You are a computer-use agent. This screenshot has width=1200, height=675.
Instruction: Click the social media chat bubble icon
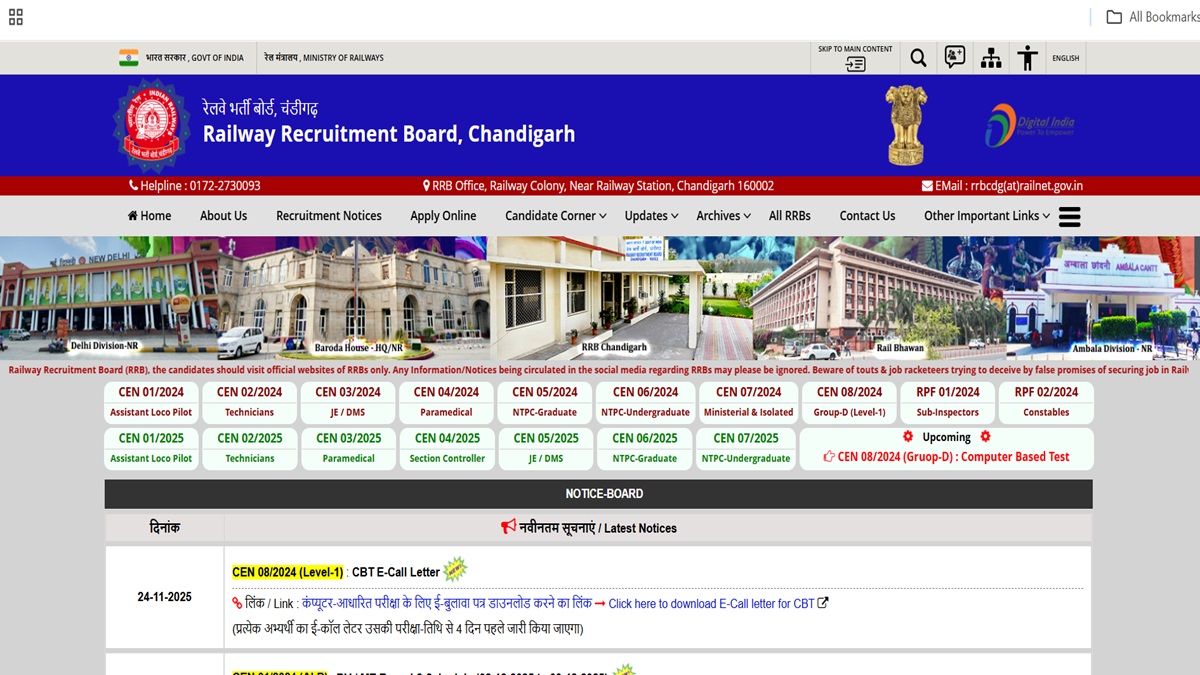click(x=955, y=57)
